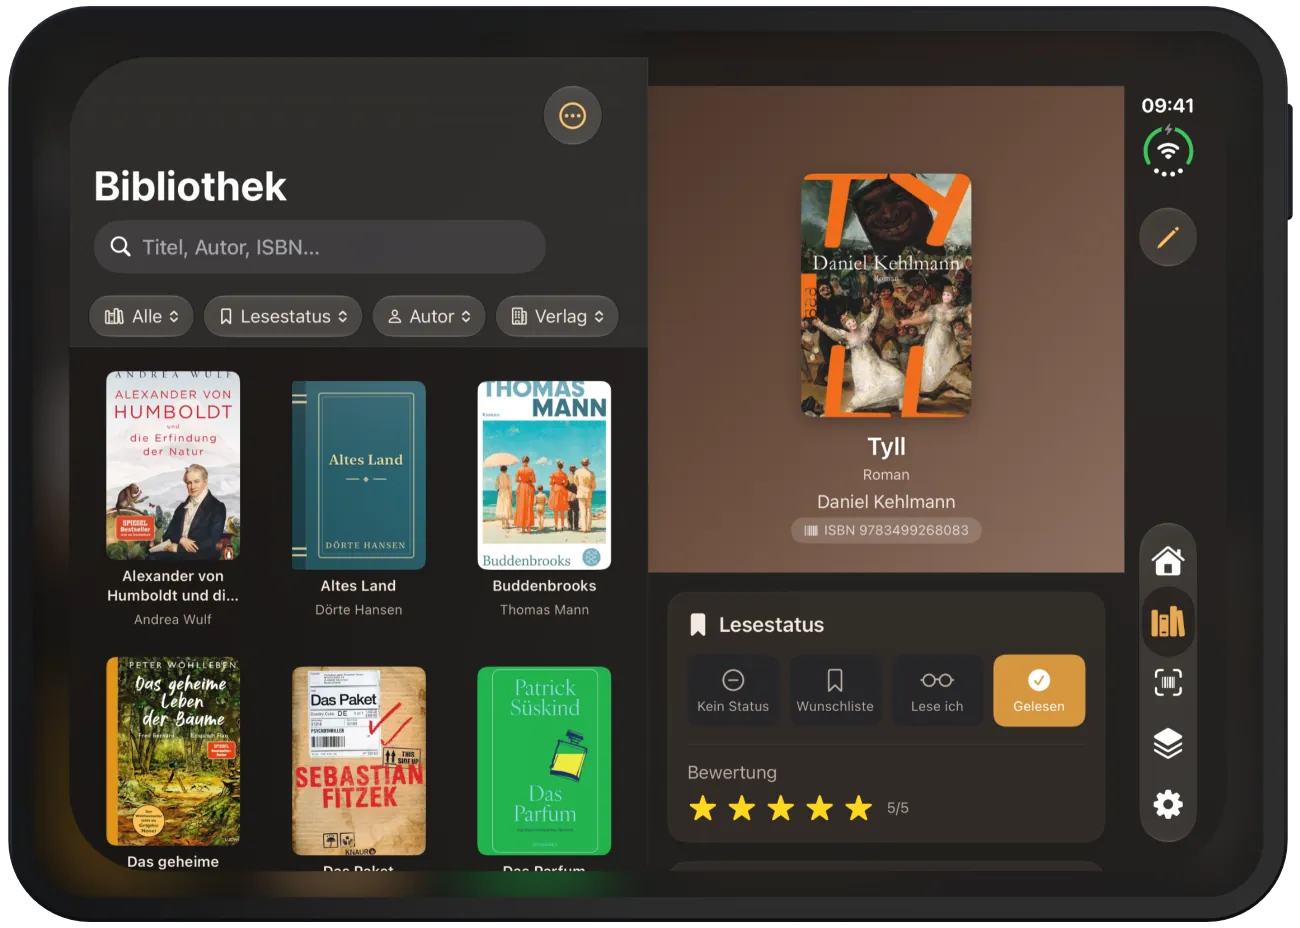
Task: Go to Home in the sidebar
Action: 1168,561
